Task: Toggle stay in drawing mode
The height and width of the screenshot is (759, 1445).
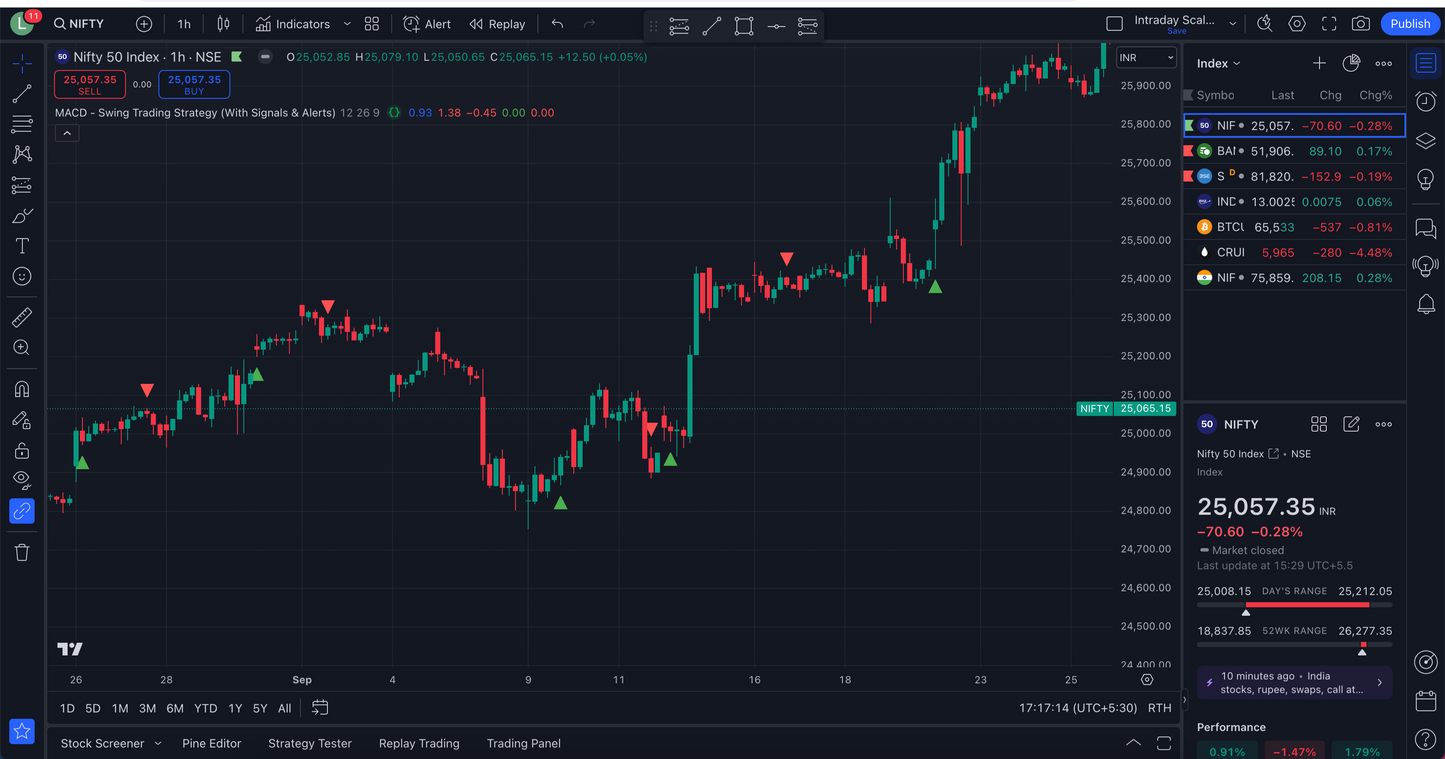Action: tap(22, 420)
